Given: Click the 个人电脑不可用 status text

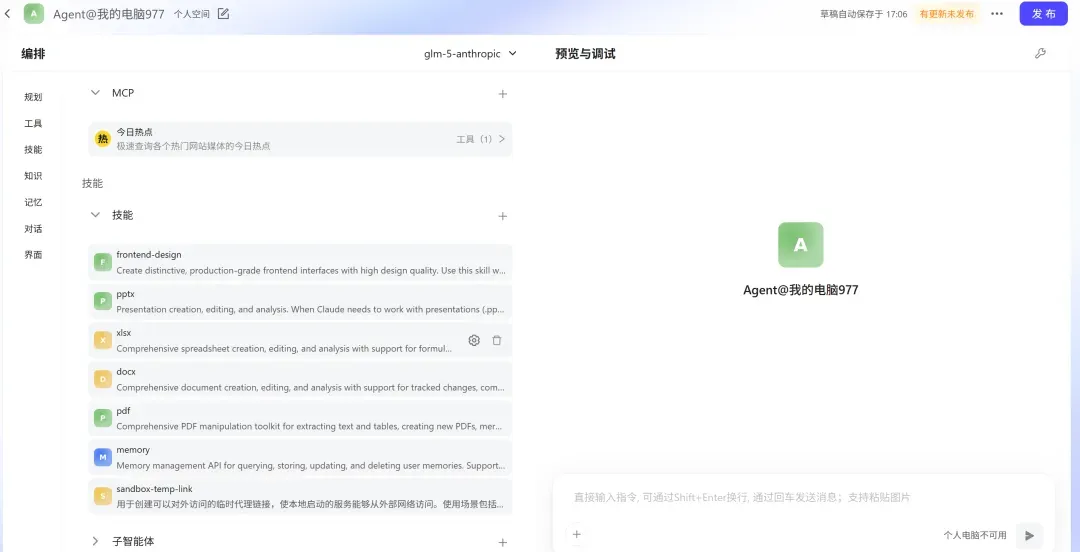Looking at the screenshot, I should (975, 535).
